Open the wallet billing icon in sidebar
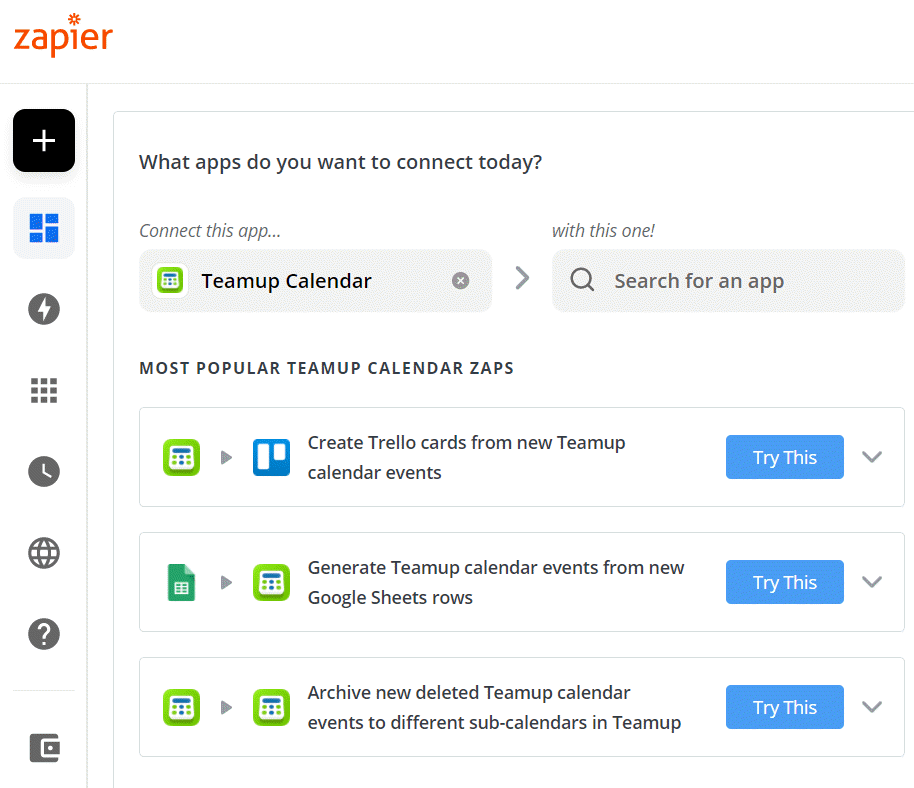The image size is (914, 788). pos(44,748)
